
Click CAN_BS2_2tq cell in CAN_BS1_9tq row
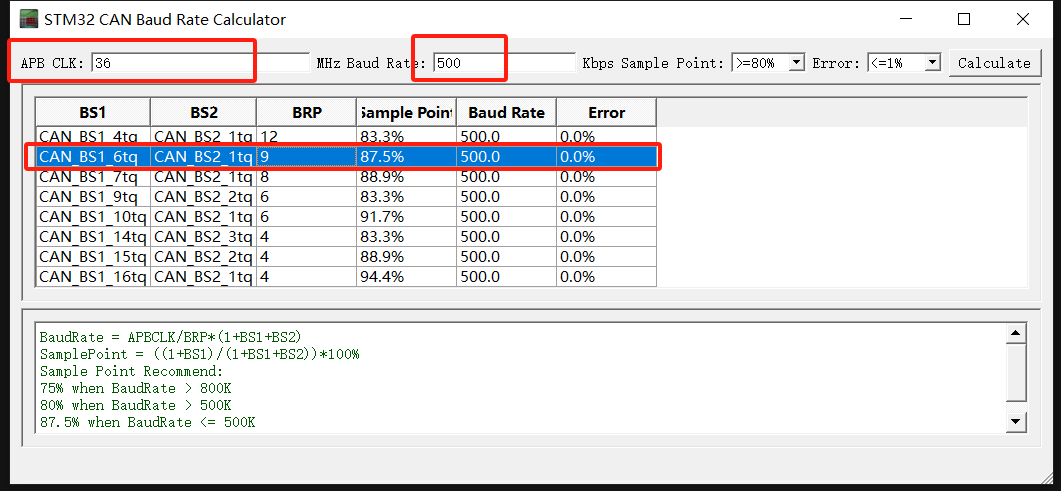coord(204,197)
